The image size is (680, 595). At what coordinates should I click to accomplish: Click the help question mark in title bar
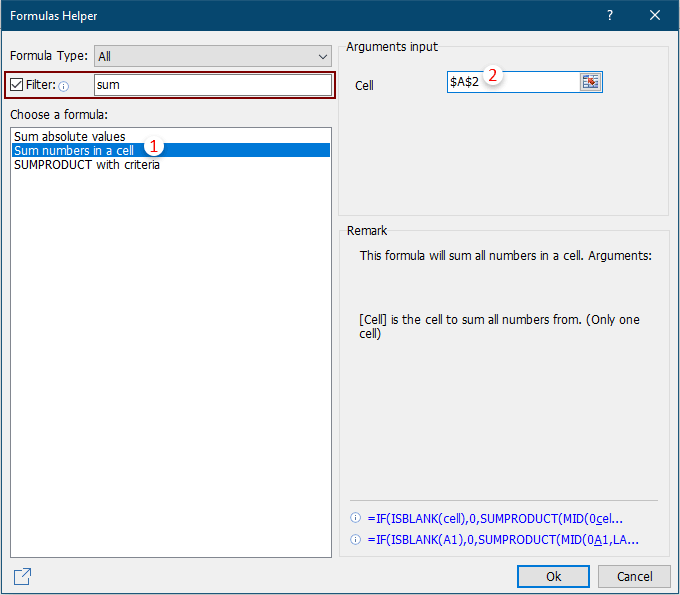point(610,16)
